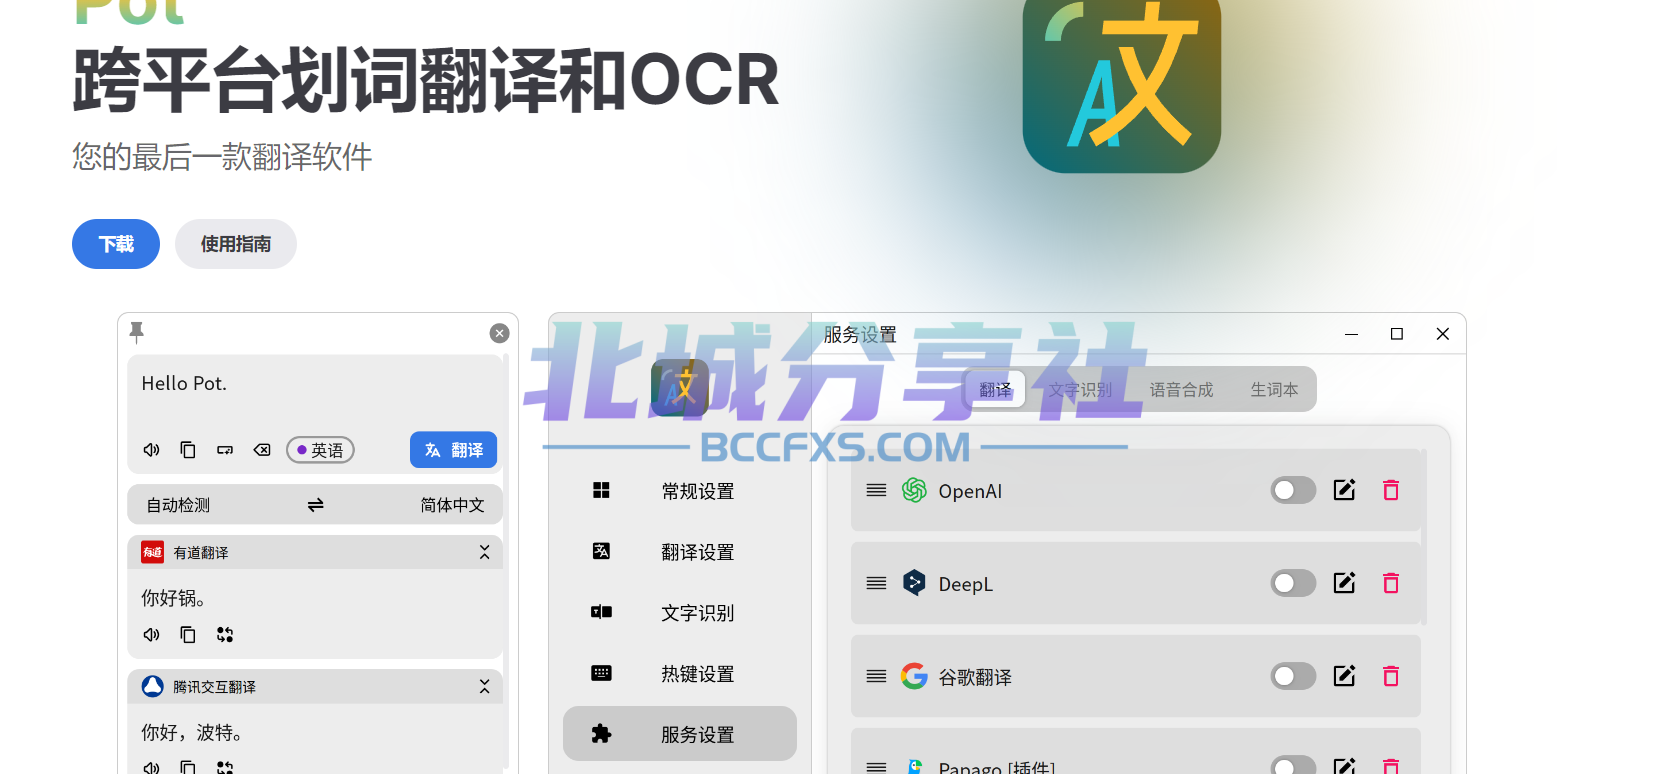Click the OpenAI service name
Viewport: 1674px width, 774px height.
click(x=970, y=491)
